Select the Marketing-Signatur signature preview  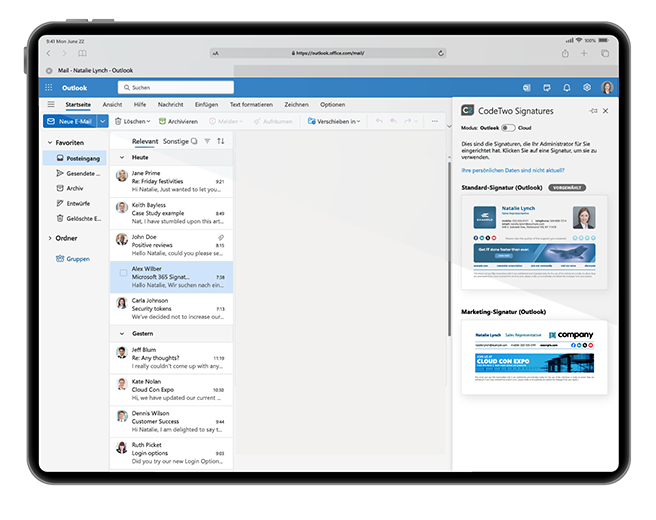pos(534,357)
